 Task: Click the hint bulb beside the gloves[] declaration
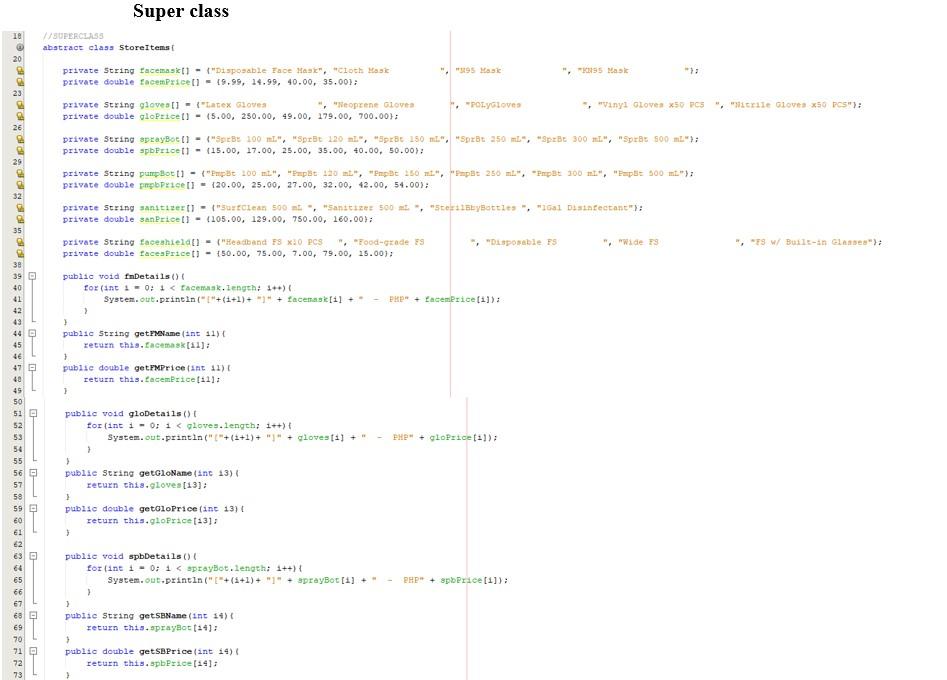click(x=20, y=105)
